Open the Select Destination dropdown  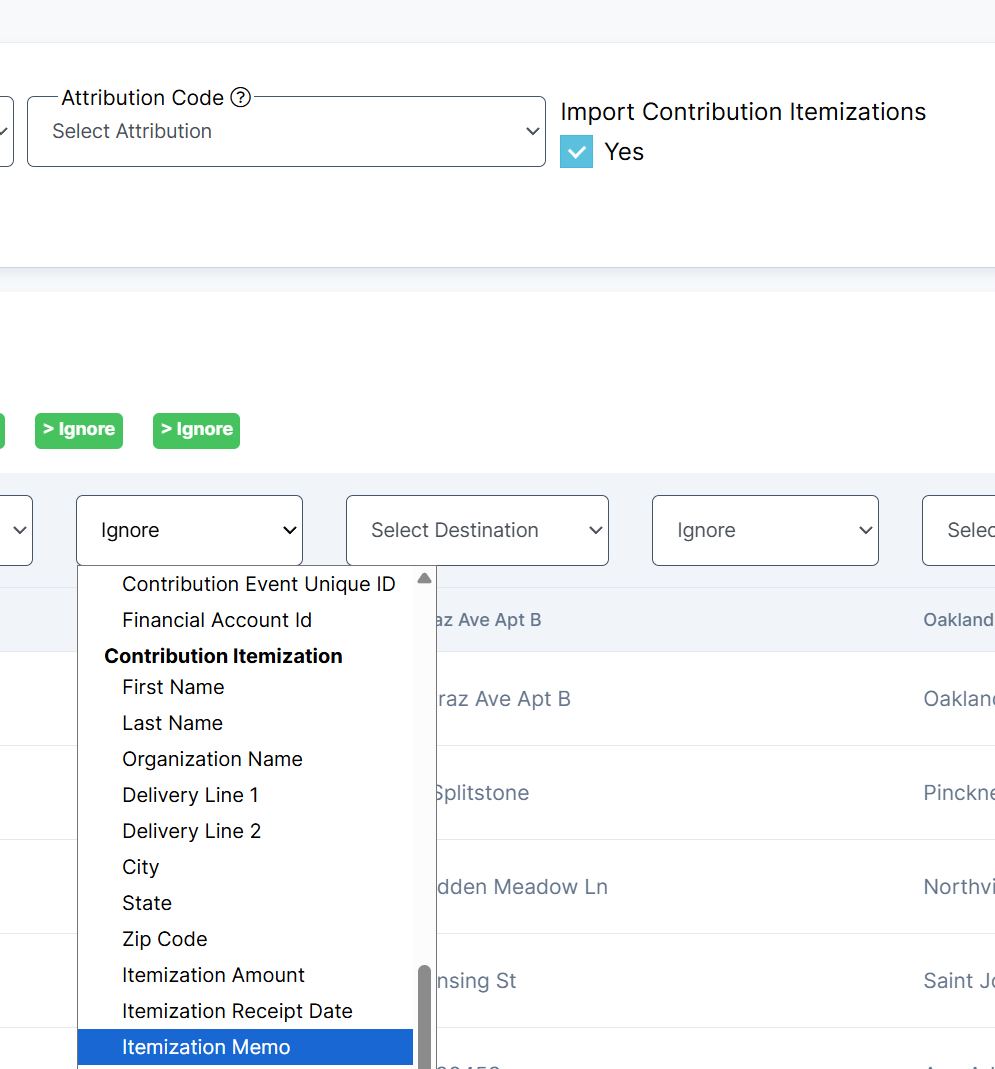click(477, 530)
